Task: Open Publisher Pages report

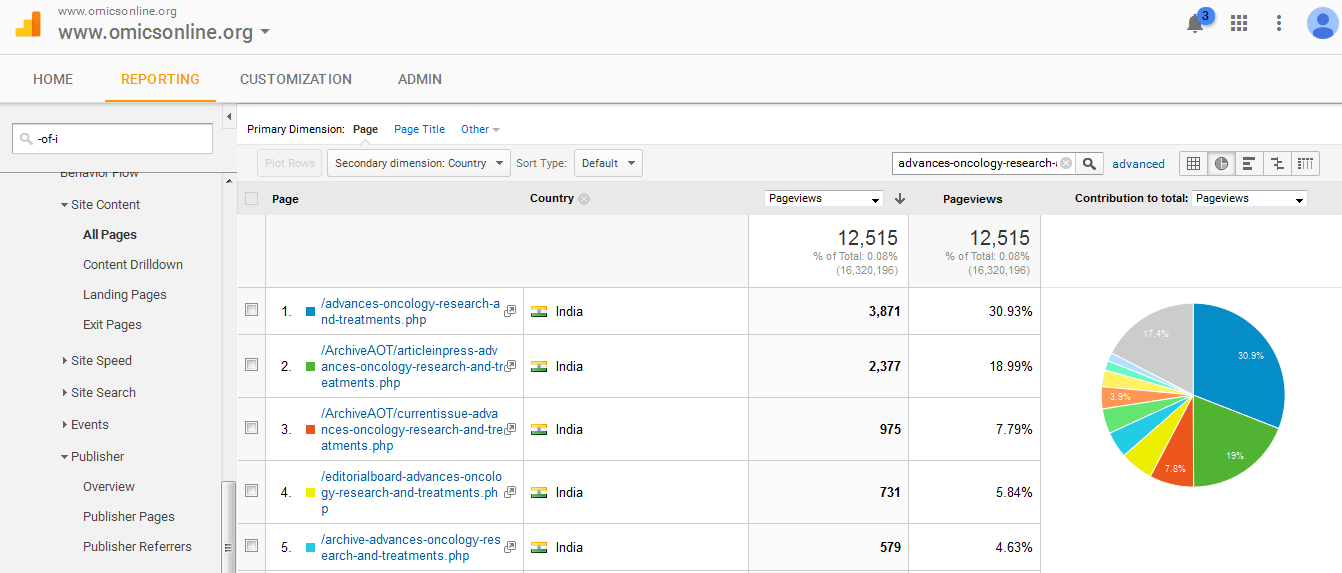Action: 129,516
